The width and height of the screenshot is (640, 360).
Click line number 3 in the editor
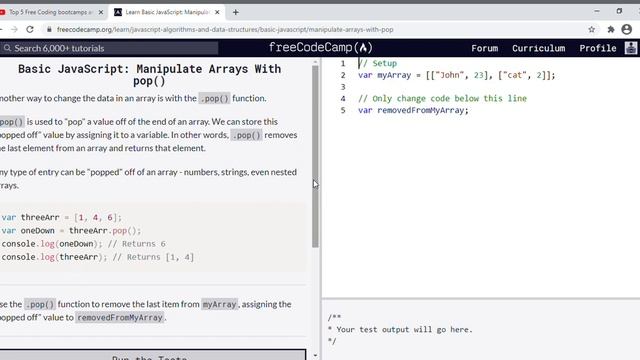click(x=343, y=87)
